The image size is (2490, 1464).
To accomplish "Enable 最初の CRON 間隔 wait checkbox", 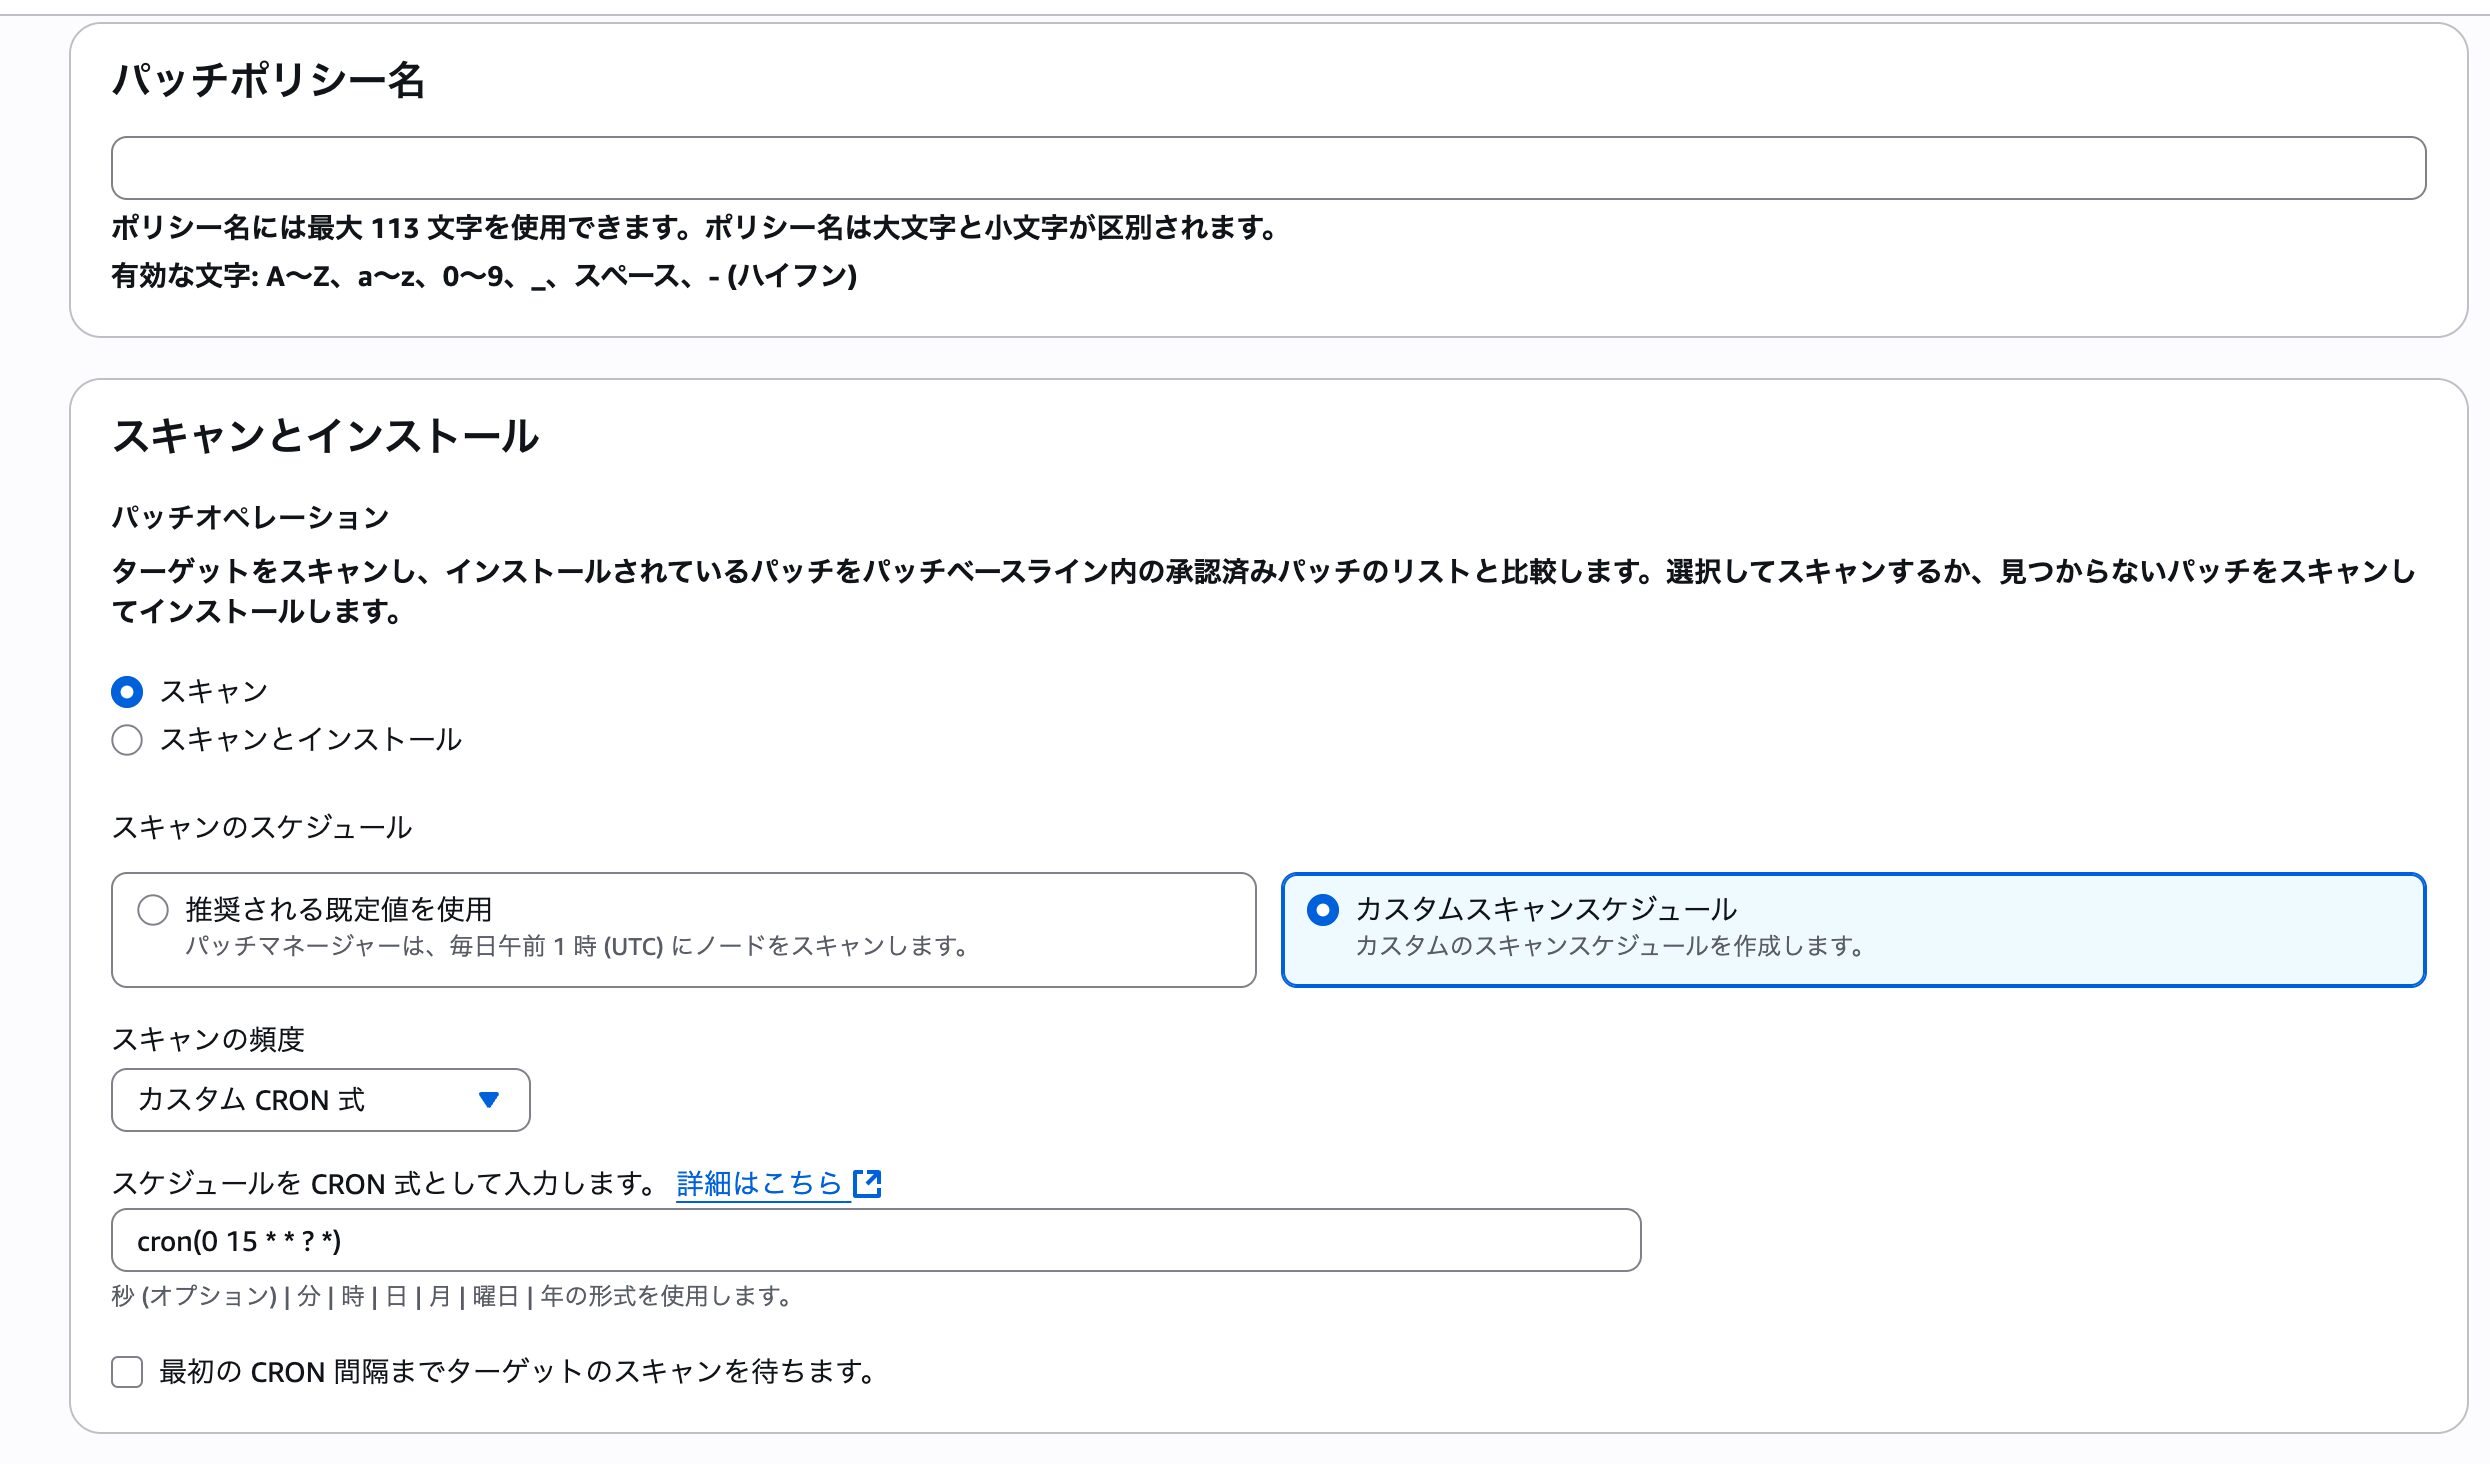I will pos(127,1372).
